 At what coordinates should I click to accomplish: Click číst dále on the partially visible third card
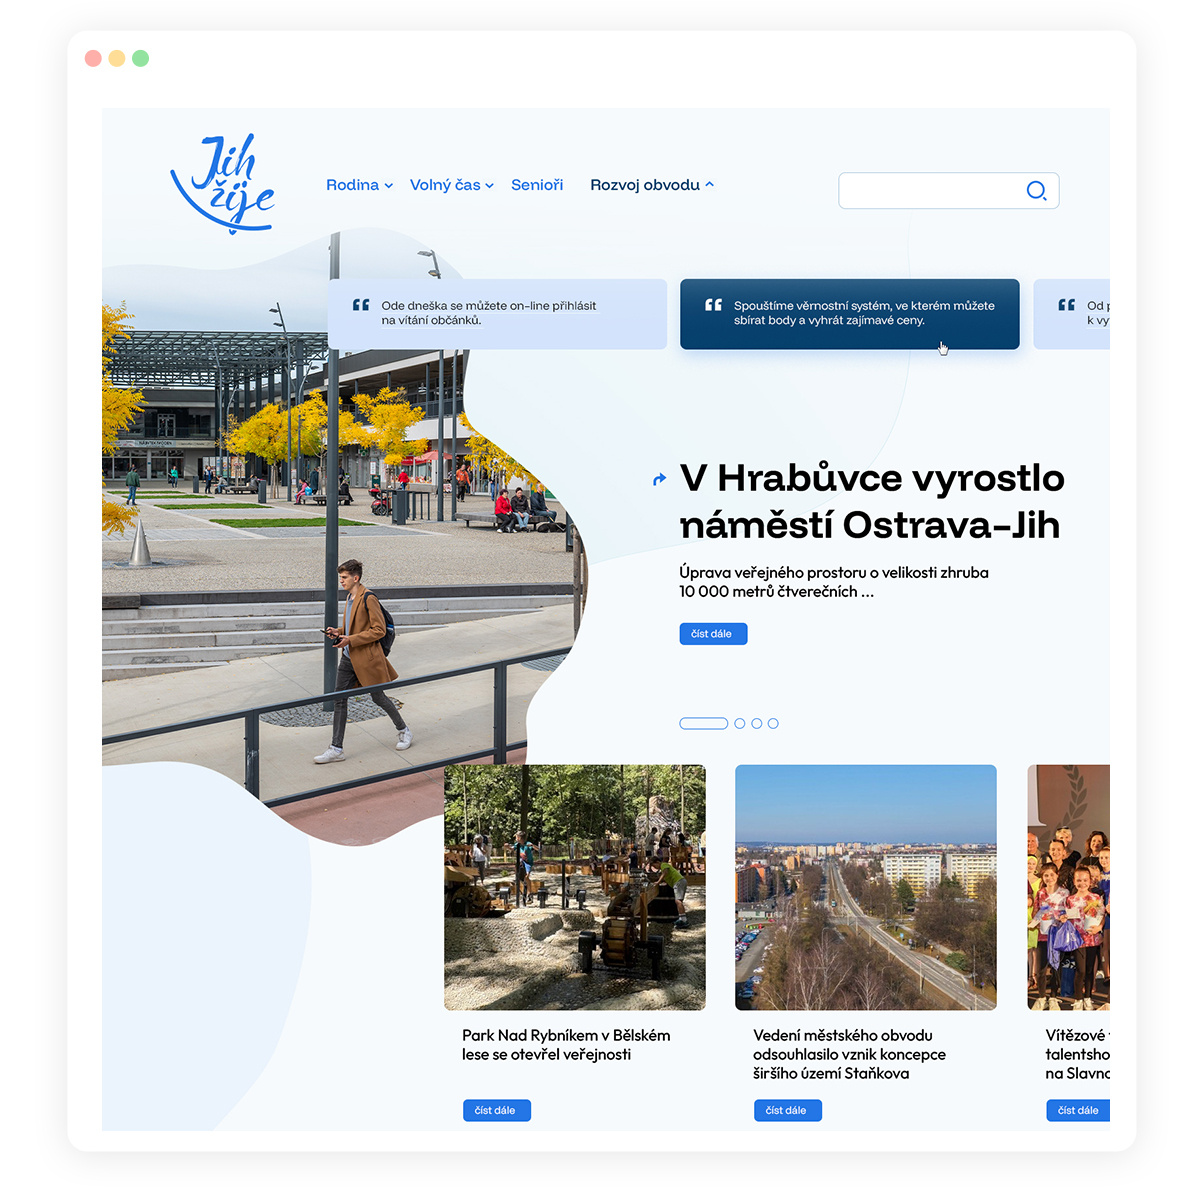point(1078,1110)
